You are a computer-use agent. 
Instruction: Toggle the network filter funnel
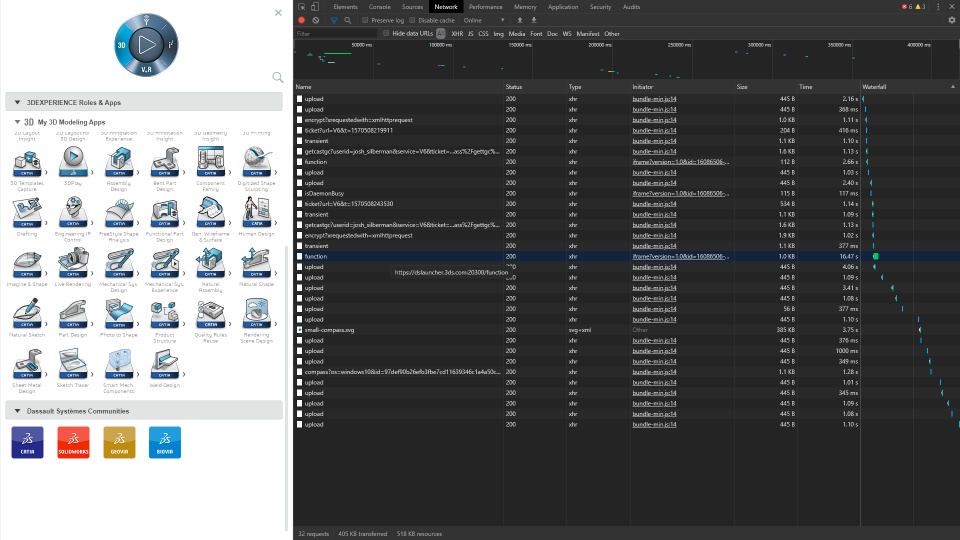point(334,20)
